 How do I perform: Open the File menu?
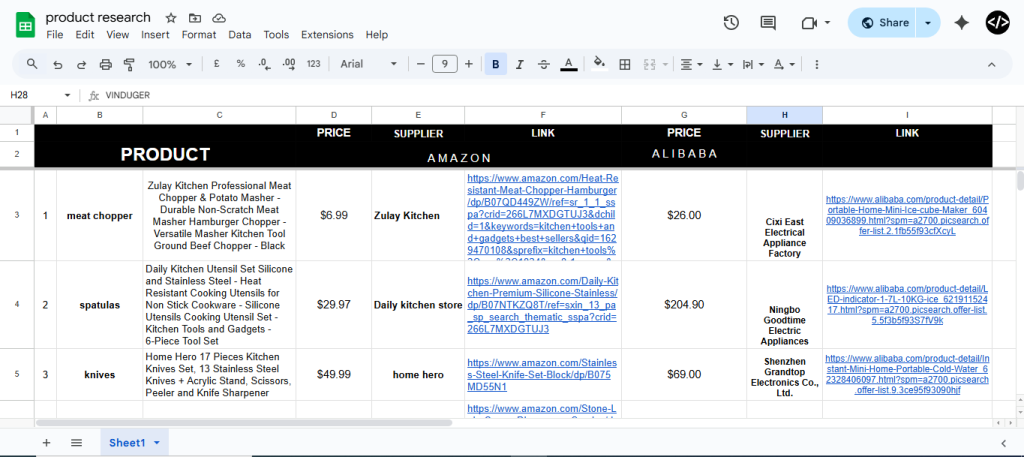click(55, 35)
